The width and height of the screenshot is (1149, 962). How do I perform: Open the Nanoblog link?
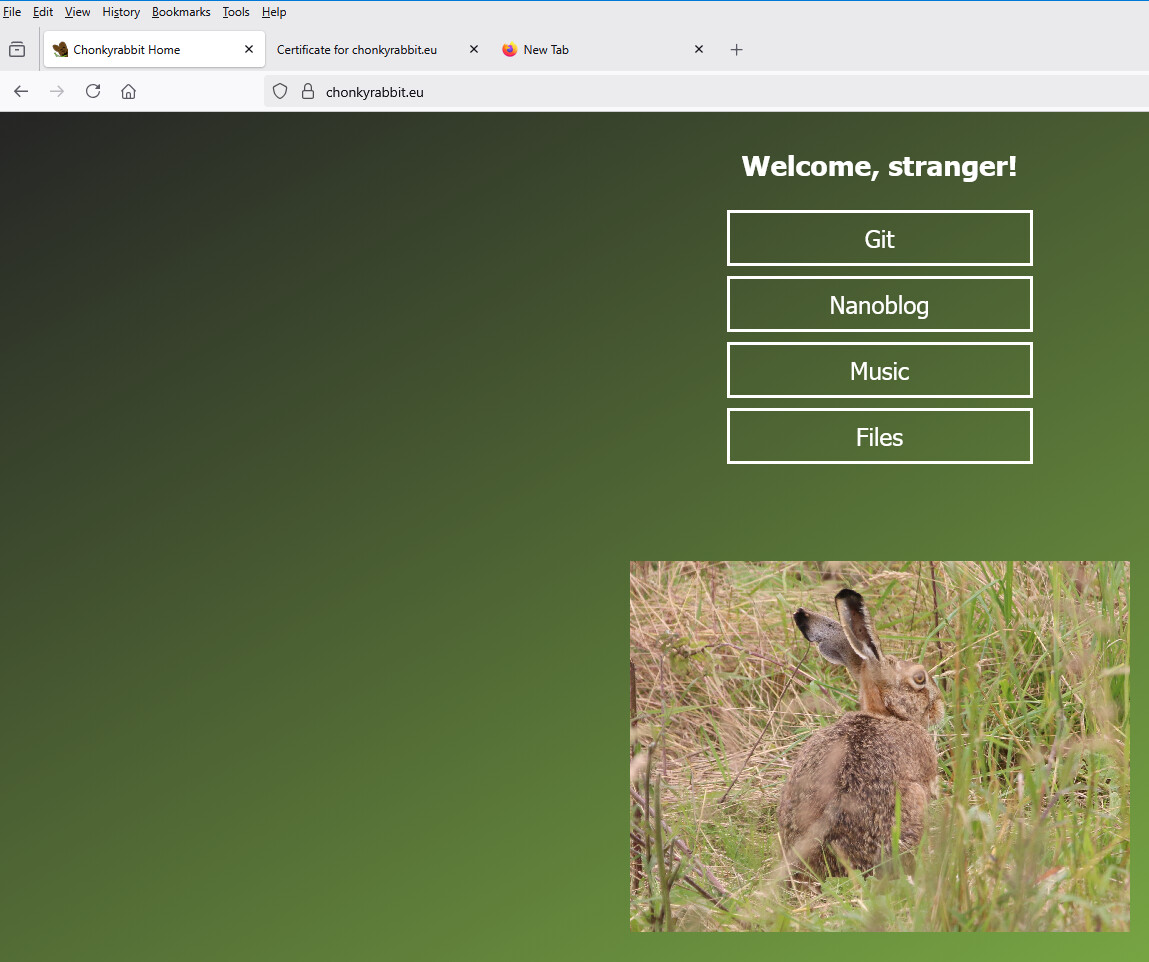pyautogui.click(x=879, y=305)
